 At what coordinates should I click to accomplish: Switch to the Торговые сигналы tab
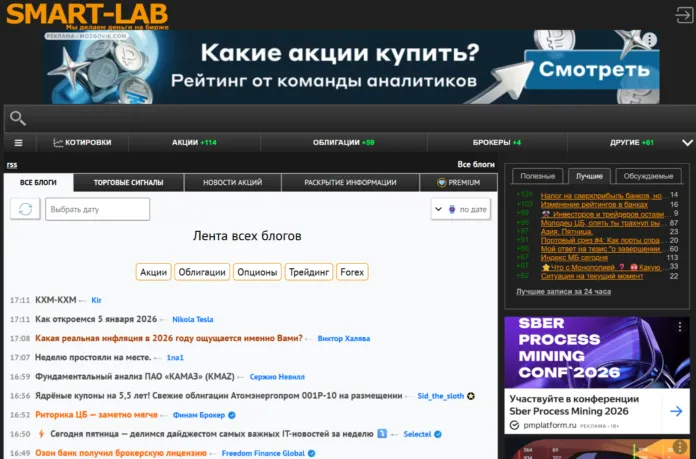[128, 182]
